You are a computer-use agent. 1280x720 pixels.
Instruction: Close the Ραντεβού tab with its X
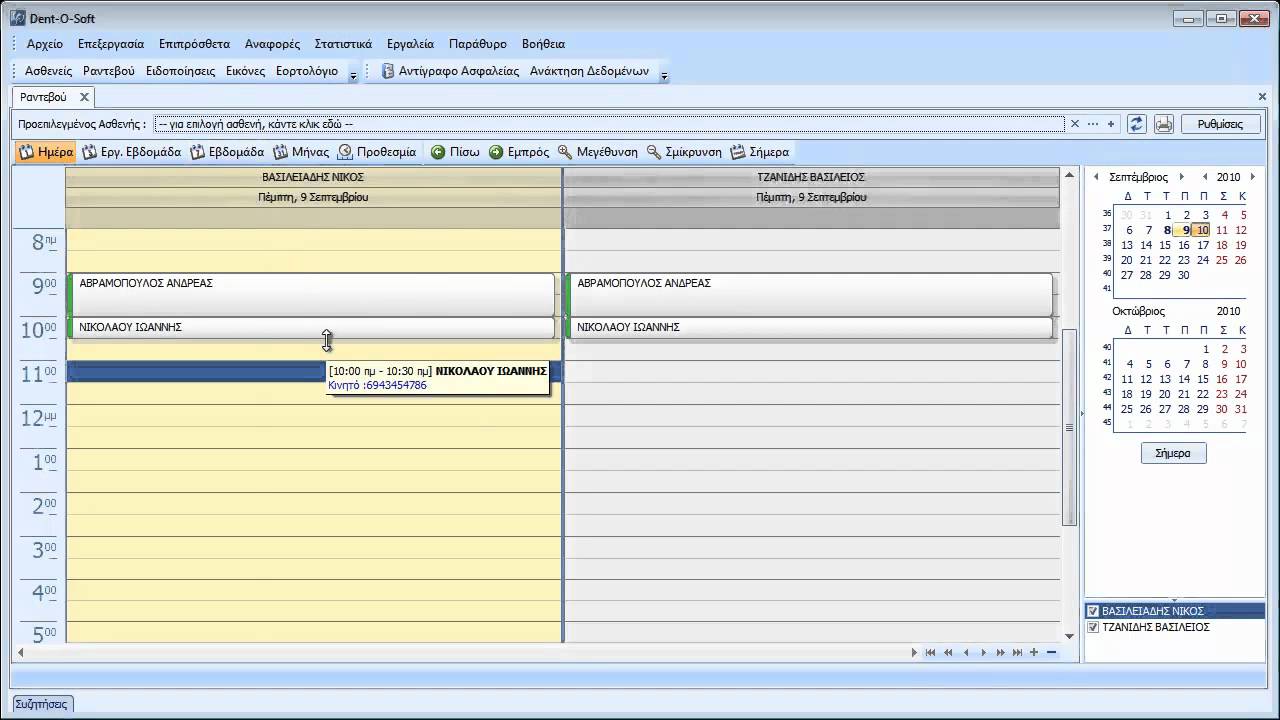tap(85, 97)
